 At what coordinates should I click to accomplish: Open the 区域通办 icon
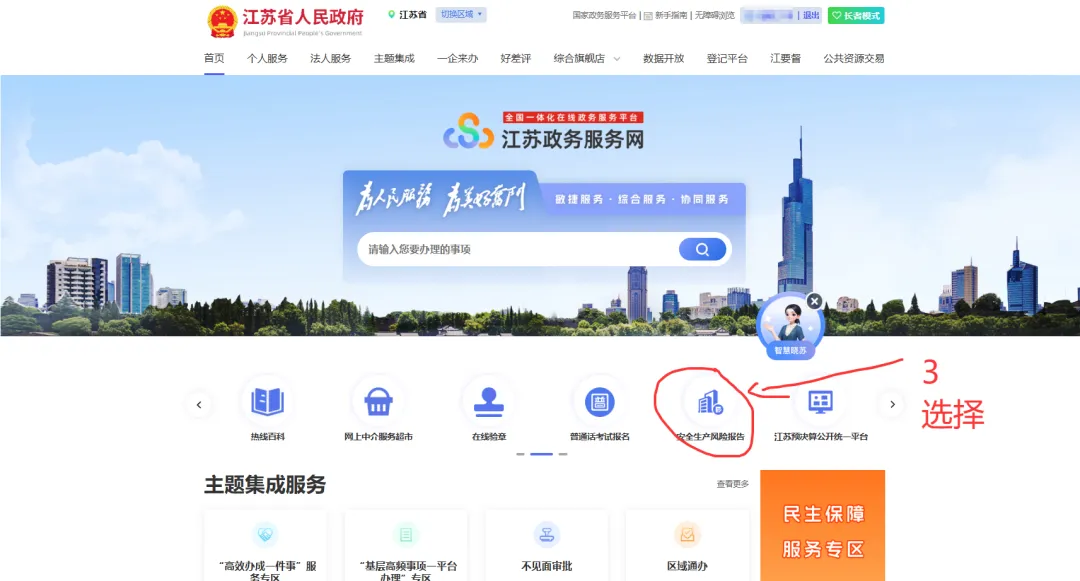click(x=687, y=534)
